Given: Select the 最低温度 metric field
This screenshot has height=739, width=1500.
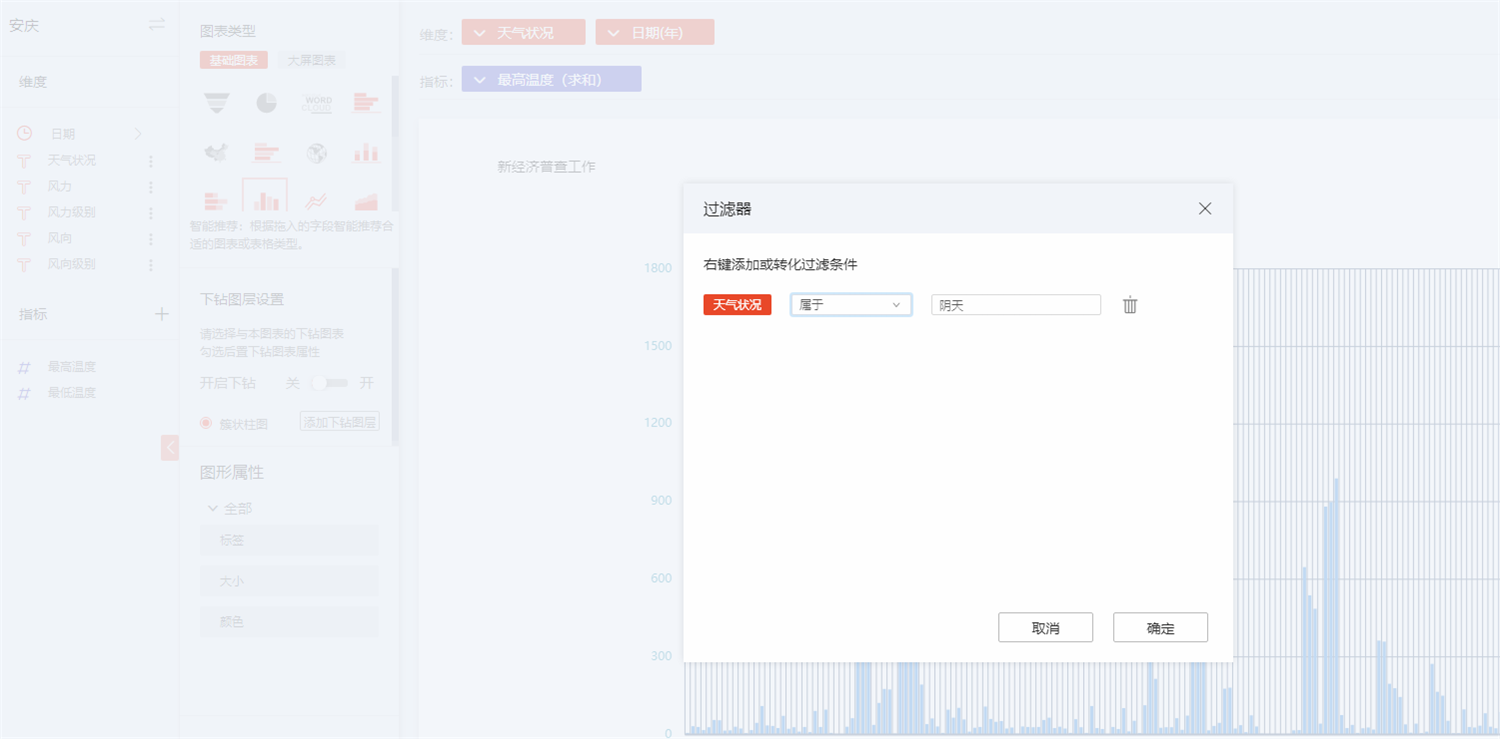Looking at the screenshot, I should [x=72, y=393].
